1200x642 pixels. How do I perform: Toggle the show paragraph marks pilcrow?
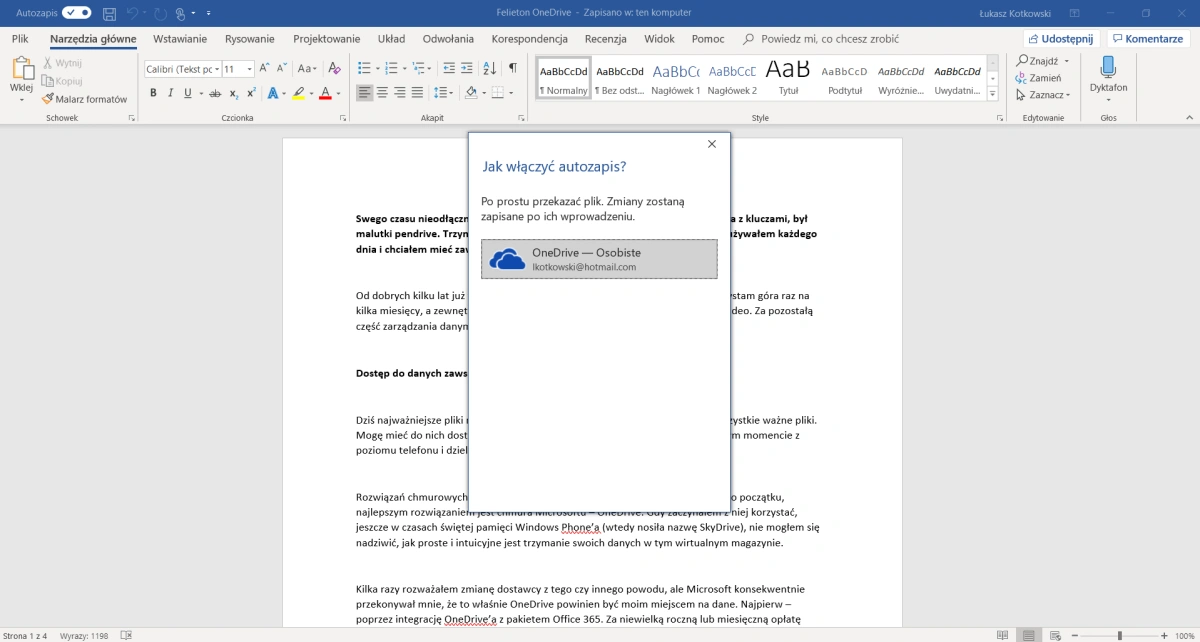(512, 69)
